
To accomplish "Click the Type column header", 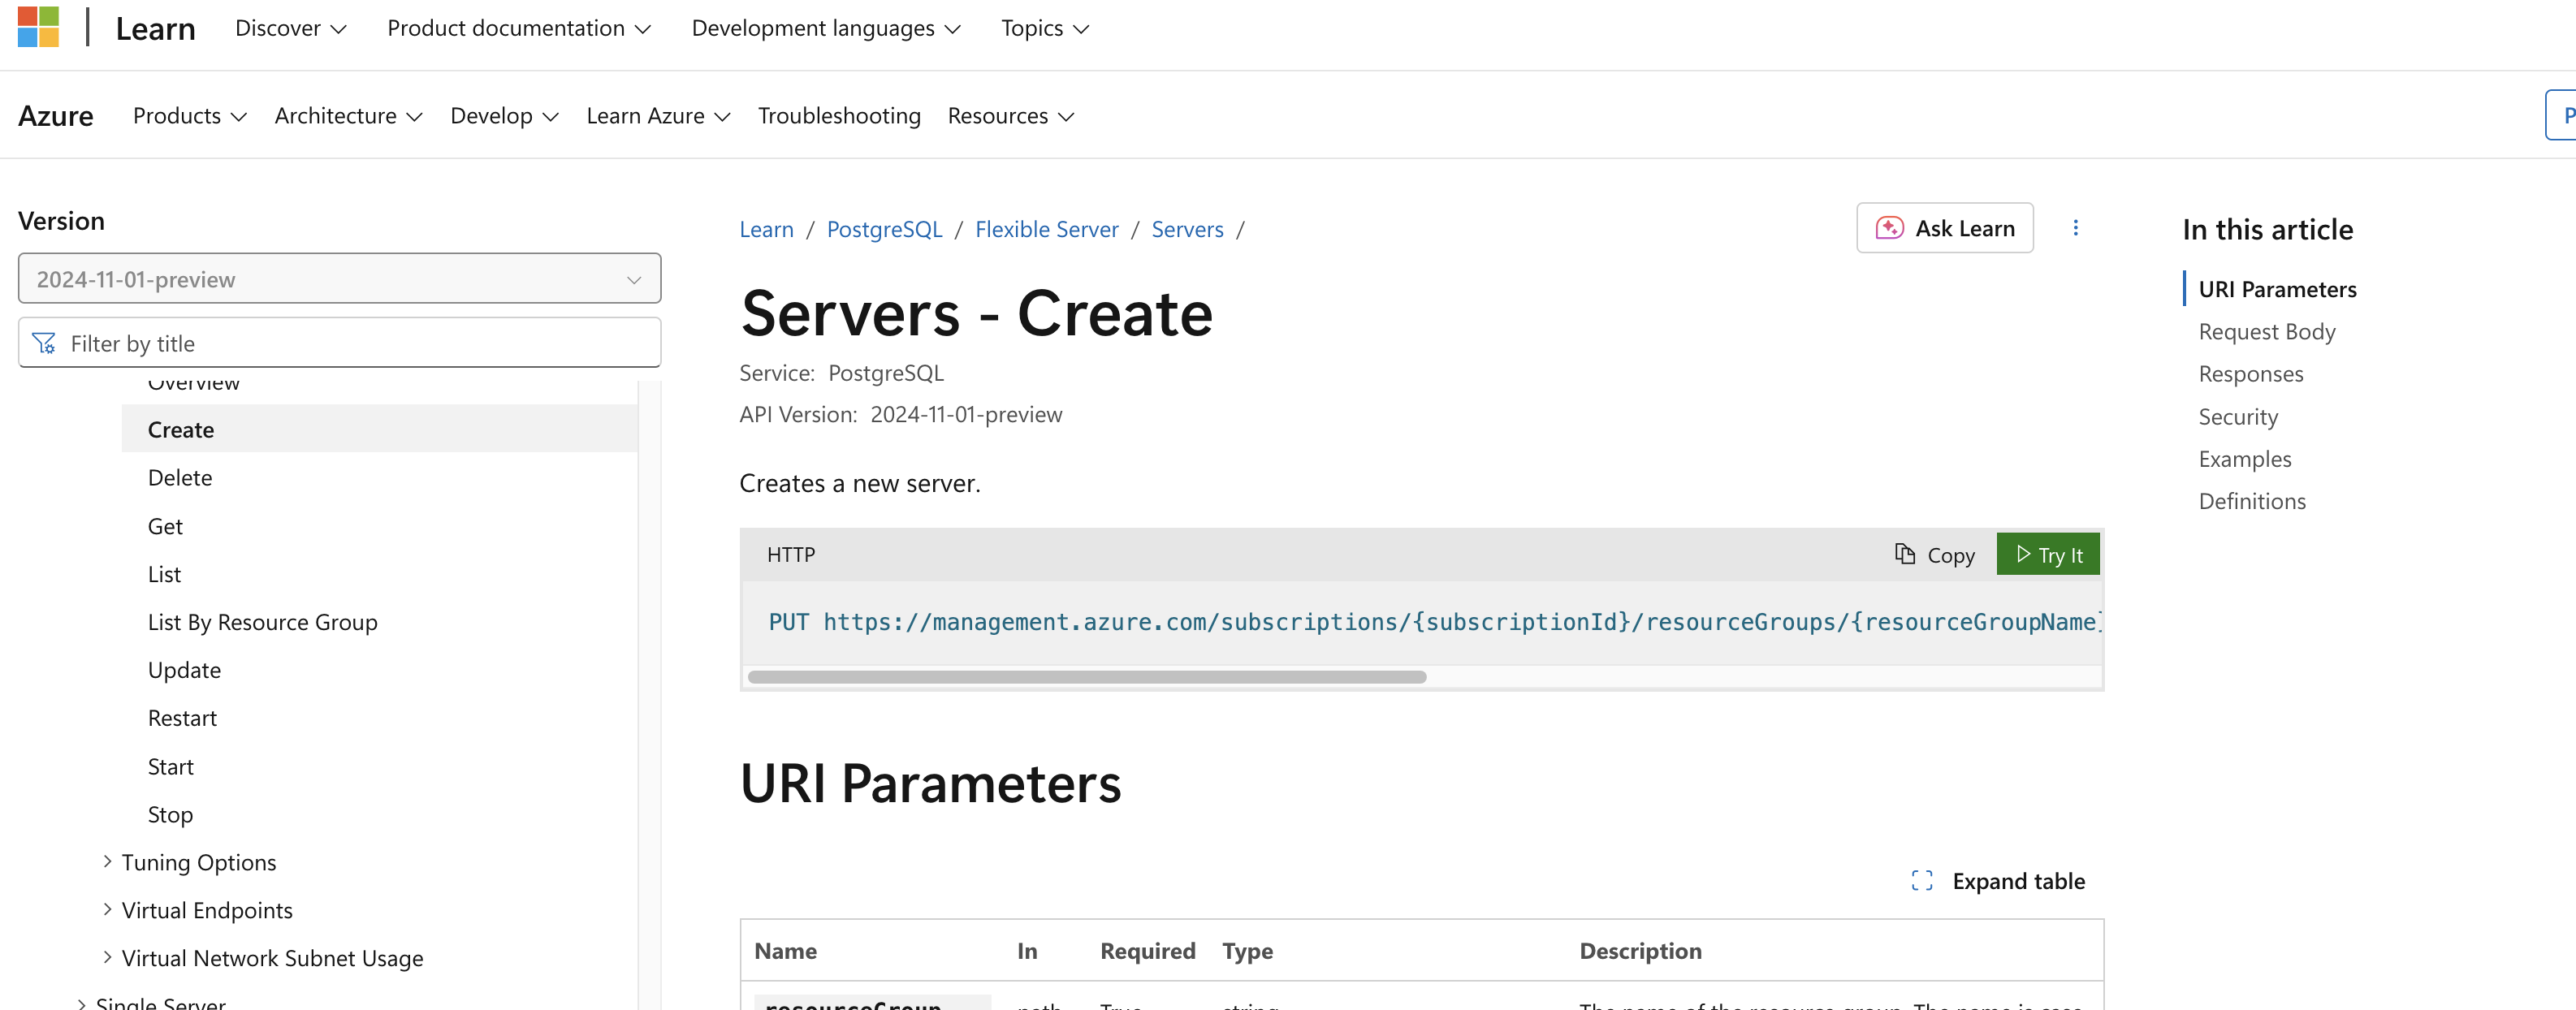I will click(1247, 950).
